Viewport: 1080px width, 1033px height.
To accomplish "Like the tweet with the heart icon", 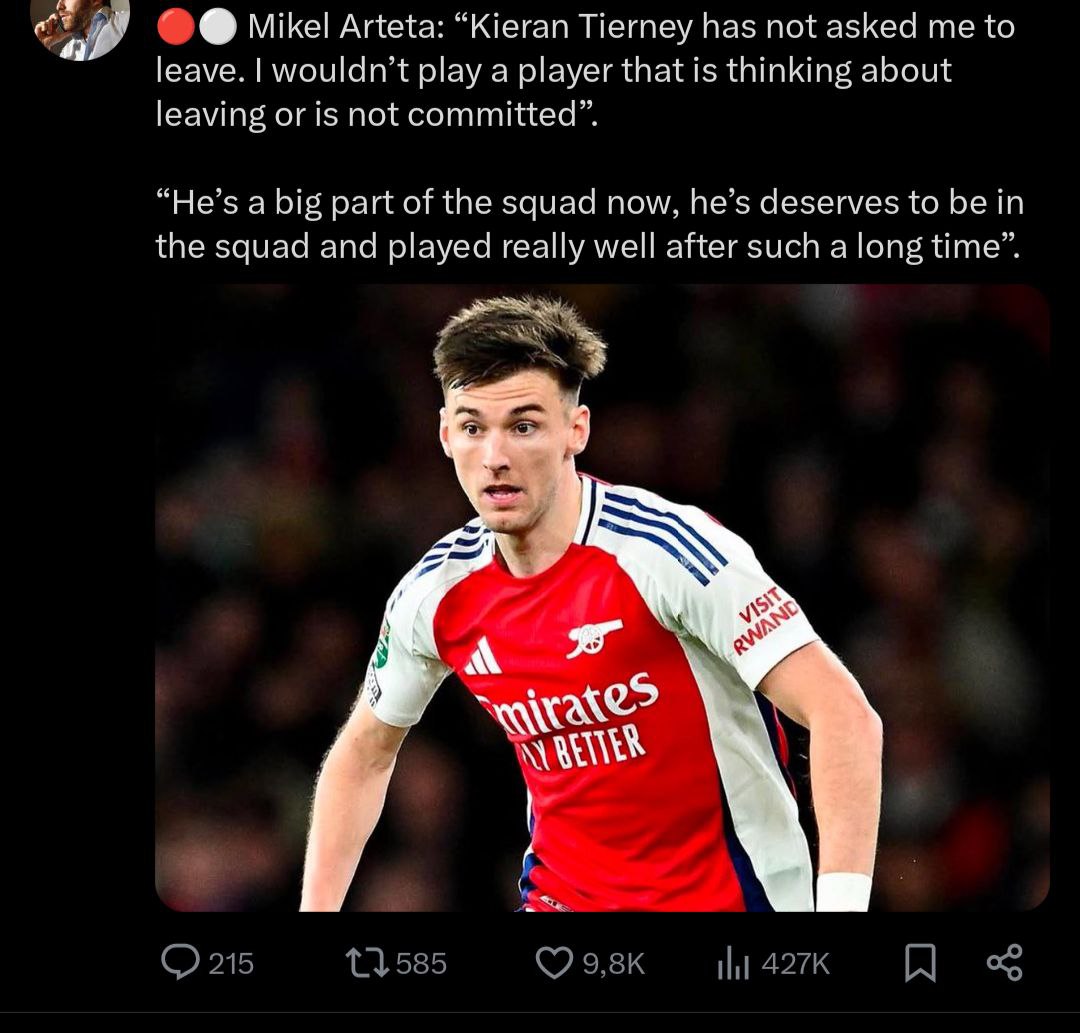I will click(x=553, y=962).
